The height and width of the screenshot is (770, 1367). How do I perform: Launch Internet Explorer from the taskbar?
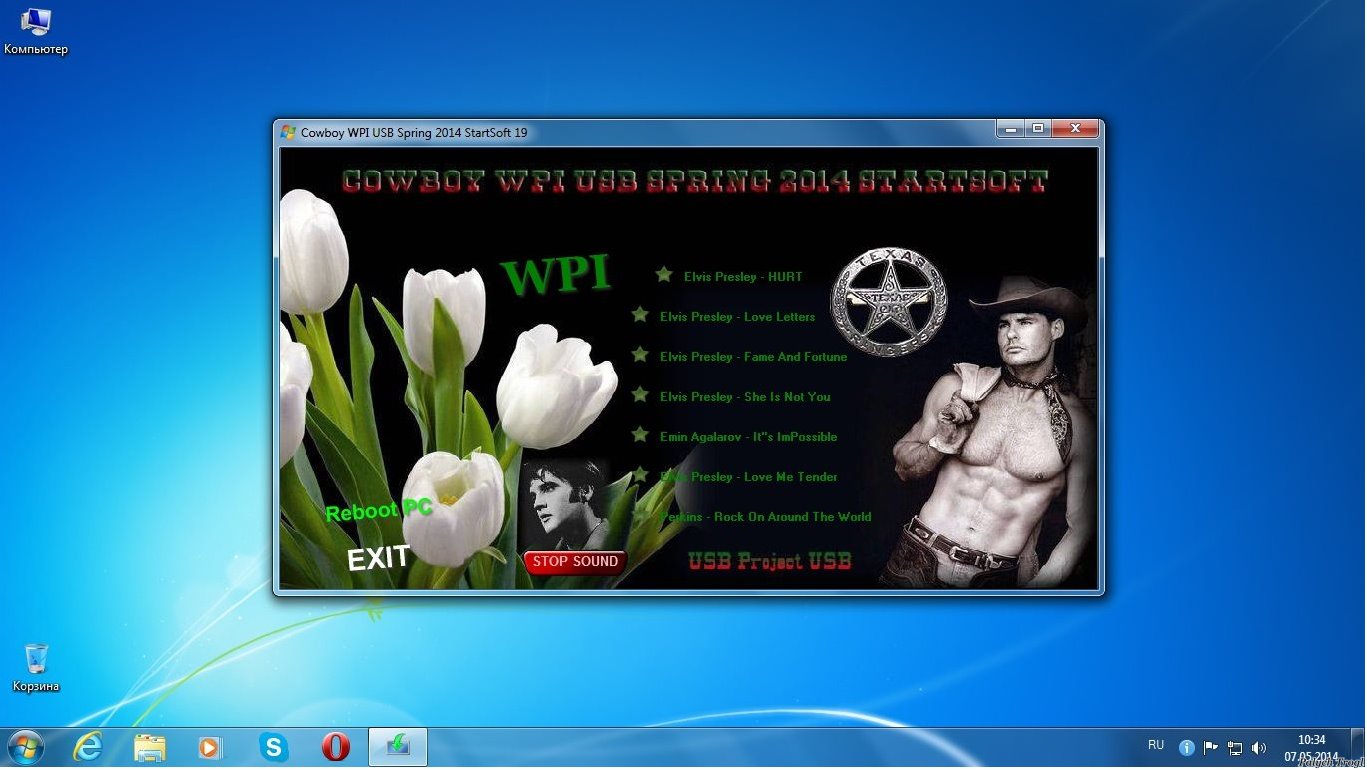[88, 747]
